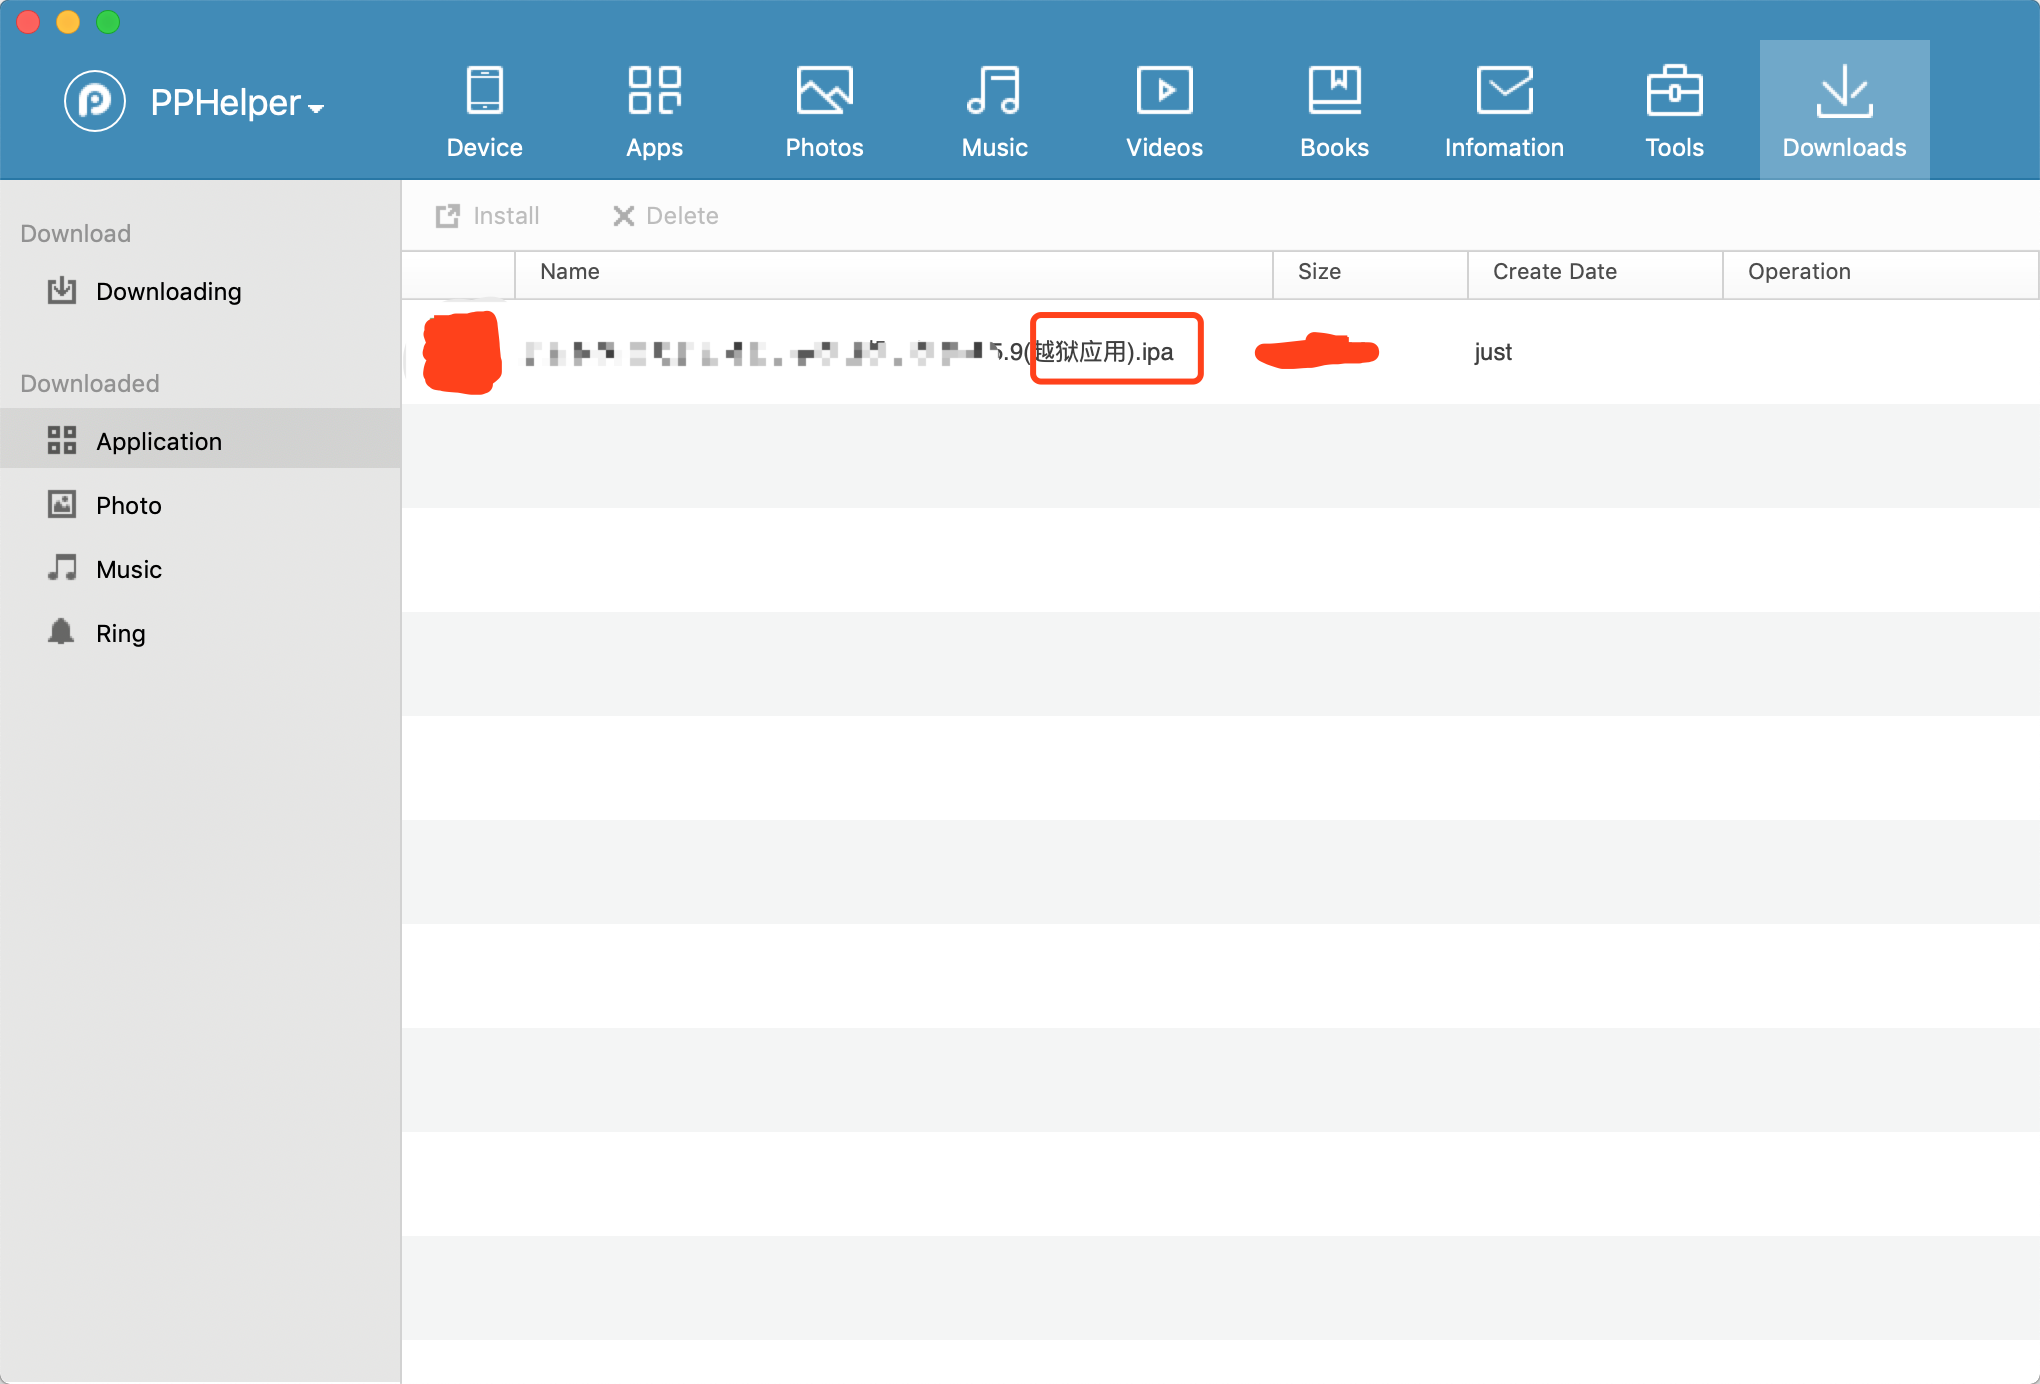The width and height of the screenshot is (2040, 1384).
Task: Go to Photos via picture icon
Action: coord(824,91)
